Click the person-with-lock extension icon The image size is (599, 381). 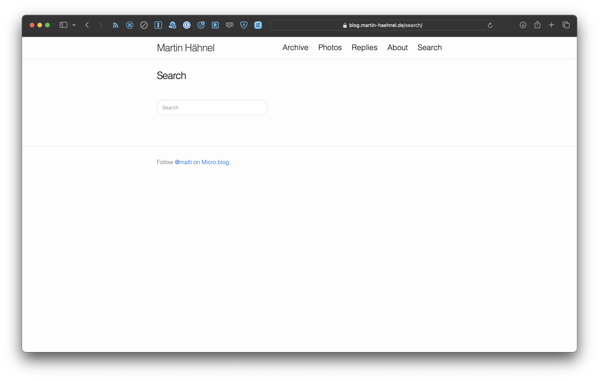172,25
